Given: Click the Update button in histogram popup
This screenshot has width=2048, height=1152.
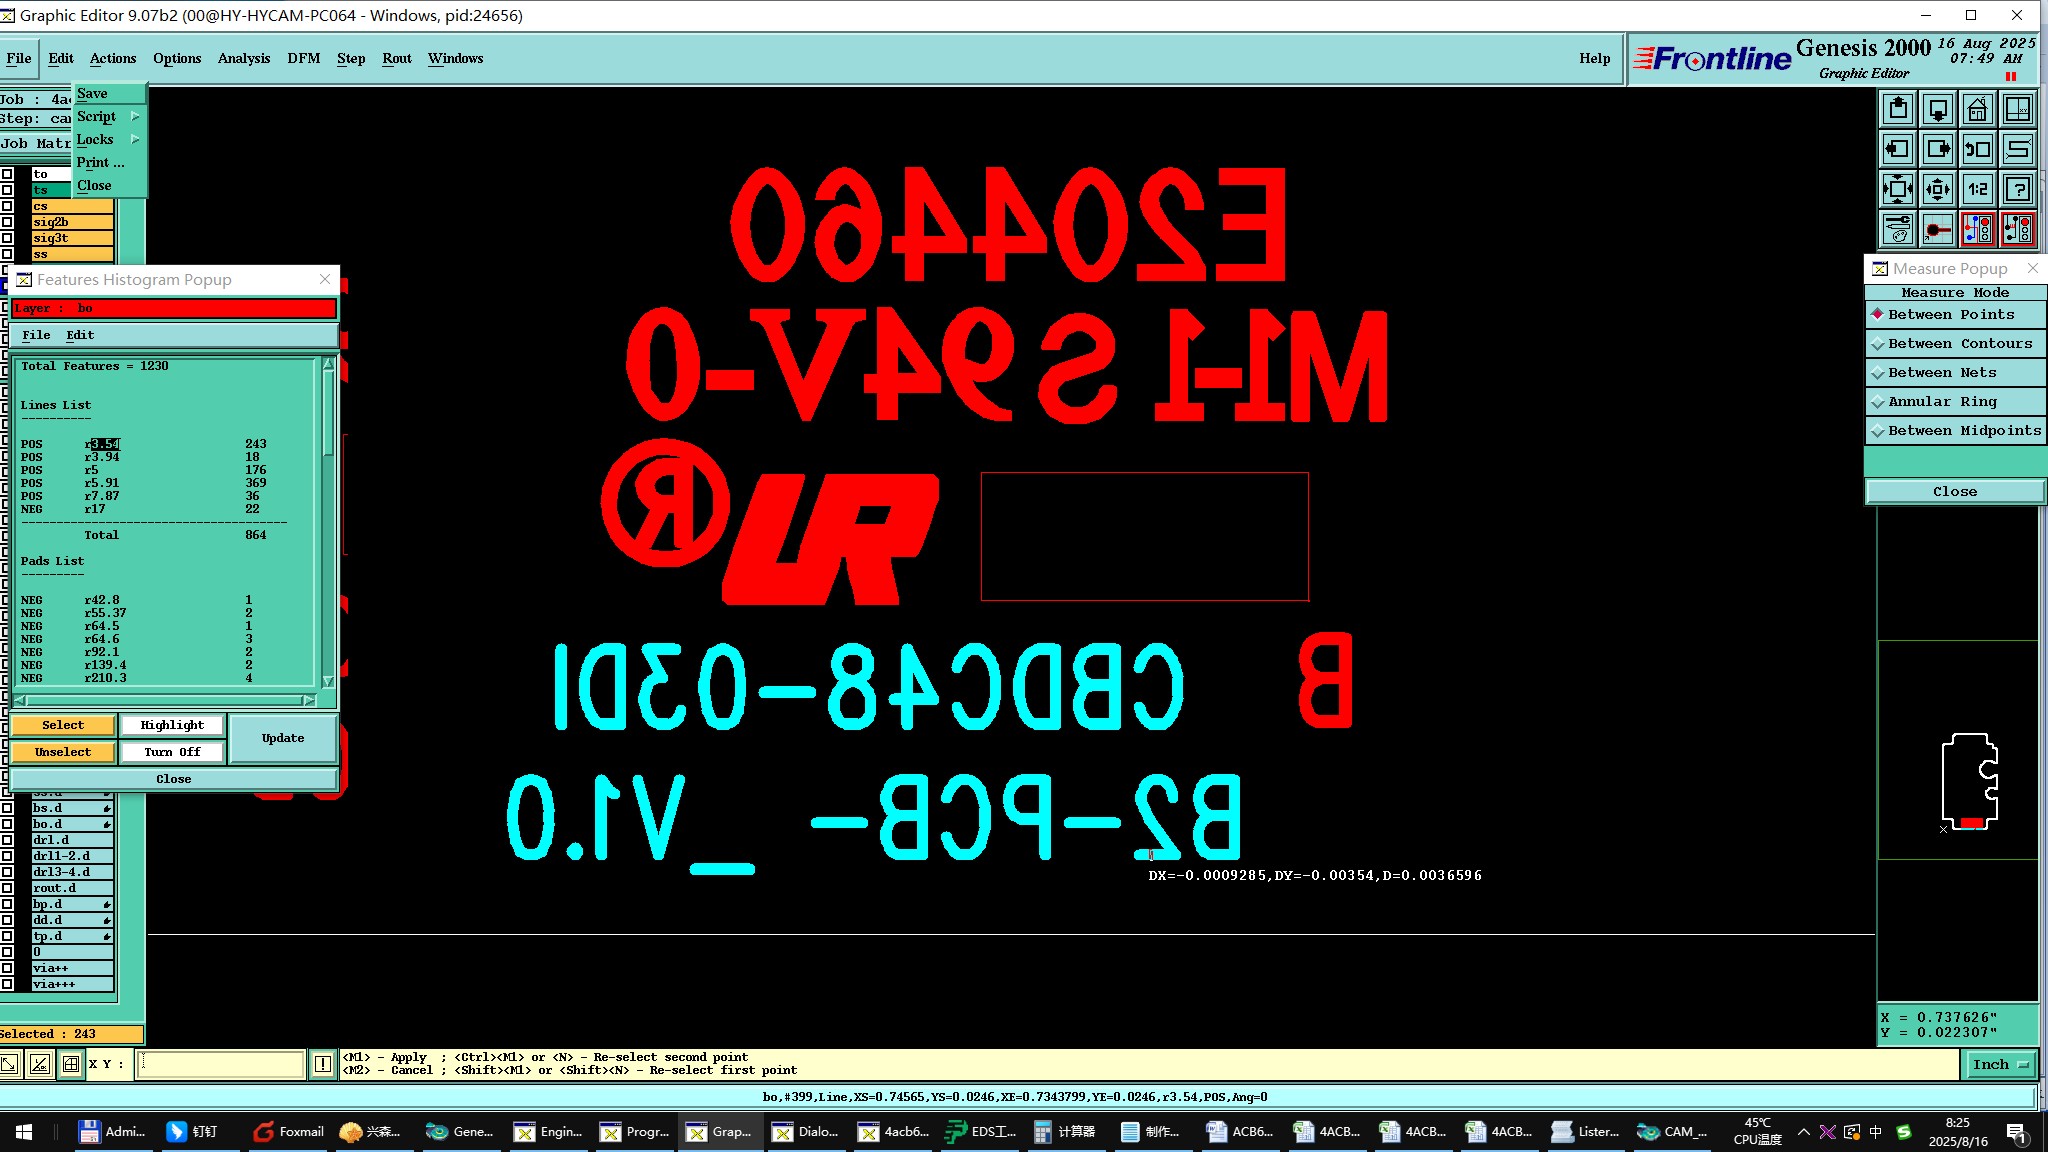Looking at the screenshot, I should 282,738.
